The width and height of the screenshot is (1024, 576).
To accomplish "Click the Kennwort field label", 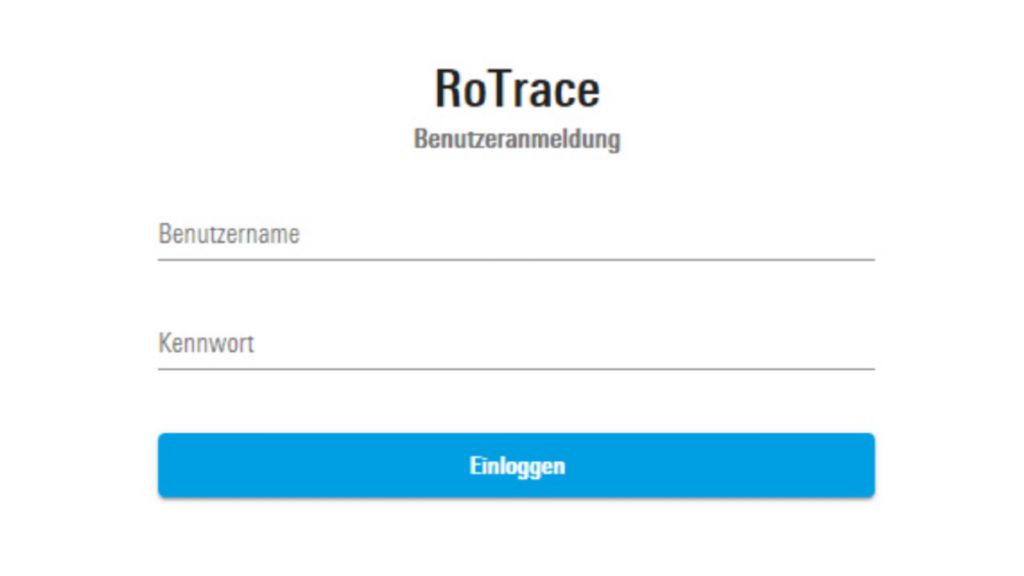I will point(207,343).
